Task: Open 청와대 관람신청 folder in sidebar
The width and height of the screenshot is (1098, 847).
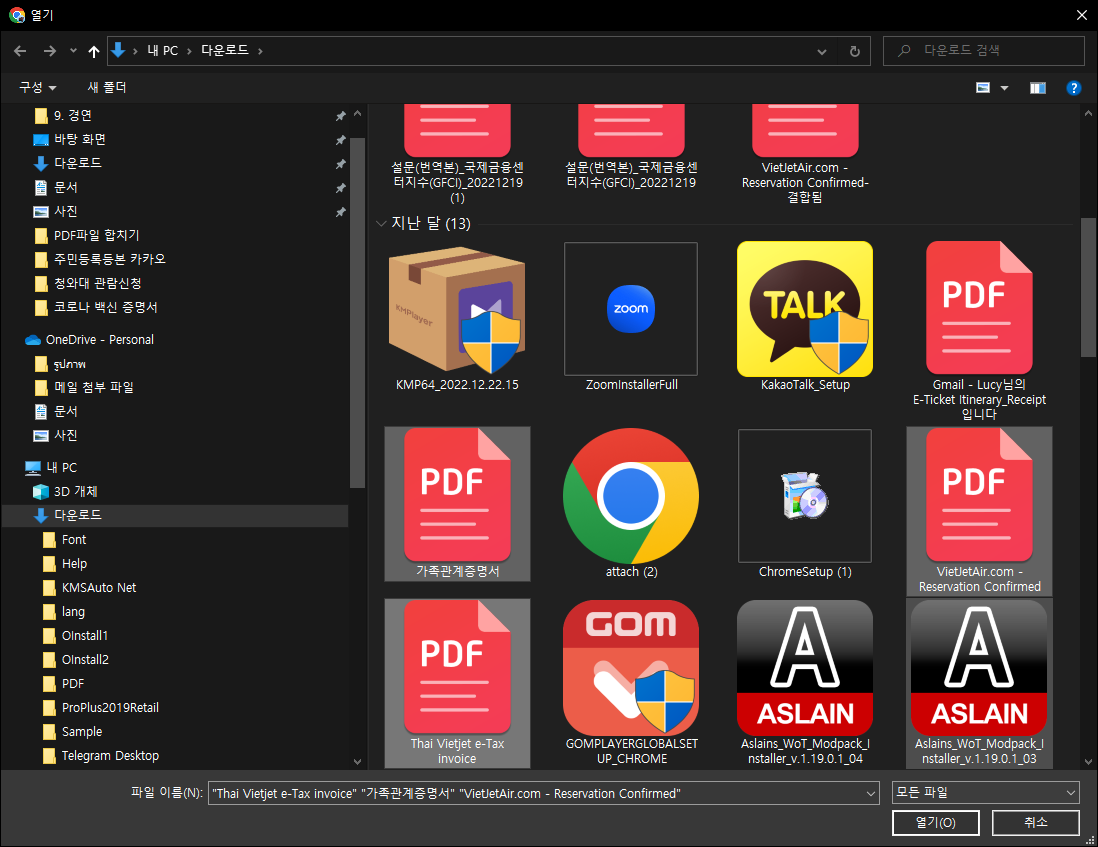Action: point(97,284)
